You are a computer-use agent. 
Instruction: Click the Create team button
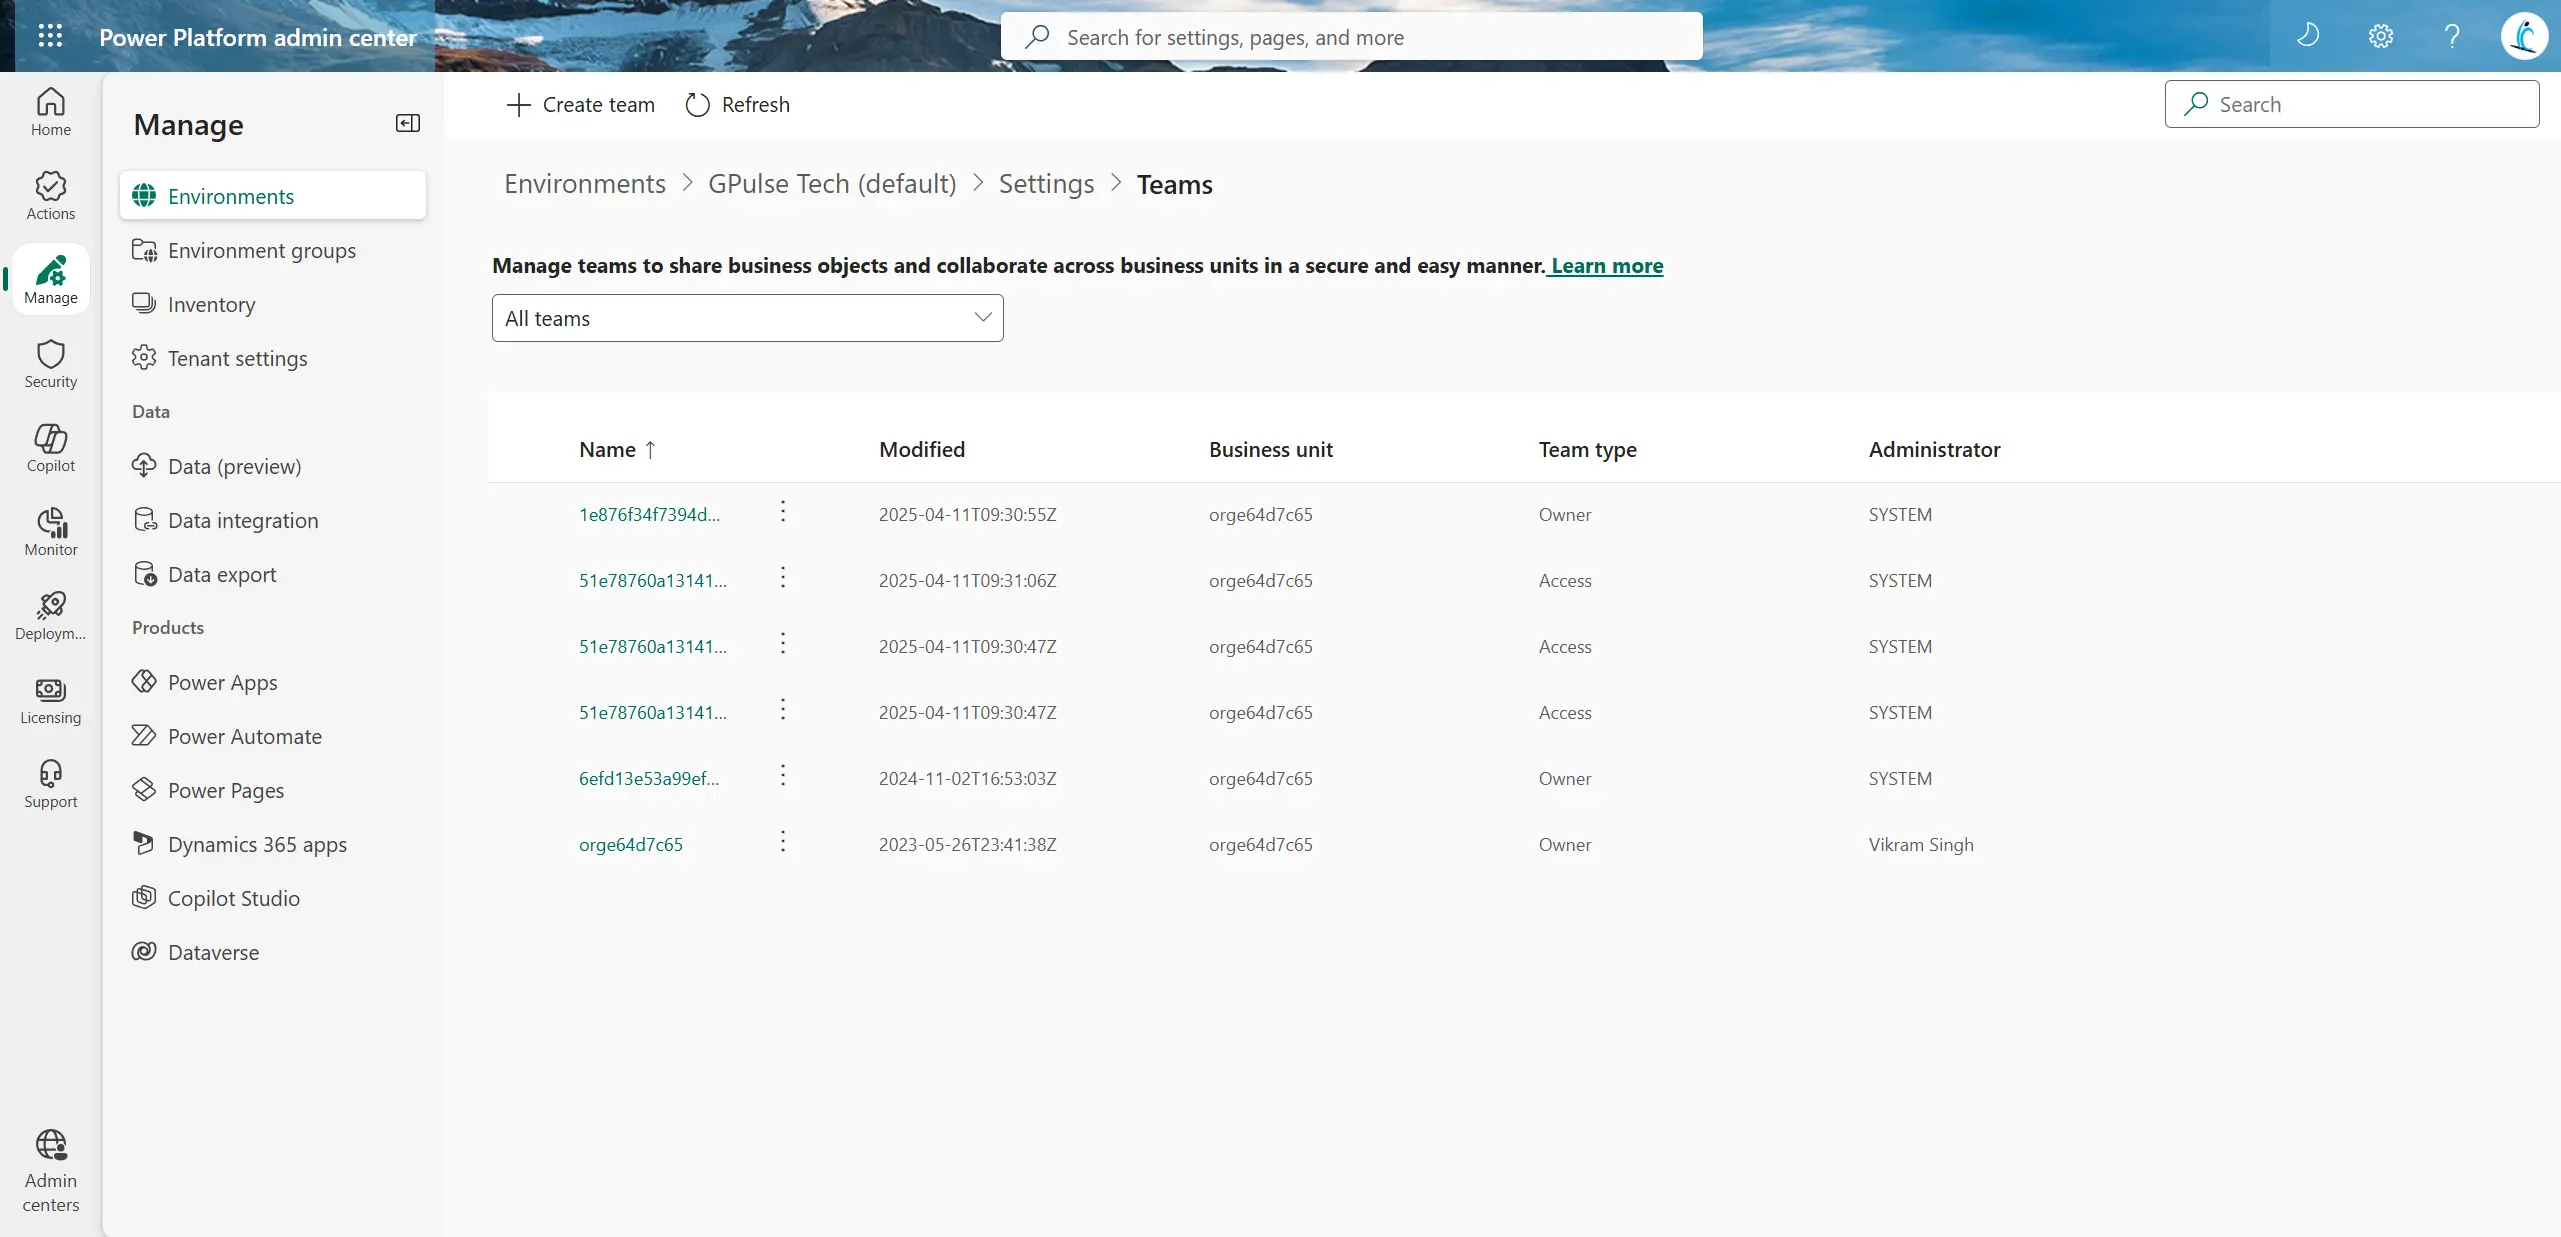580,104
